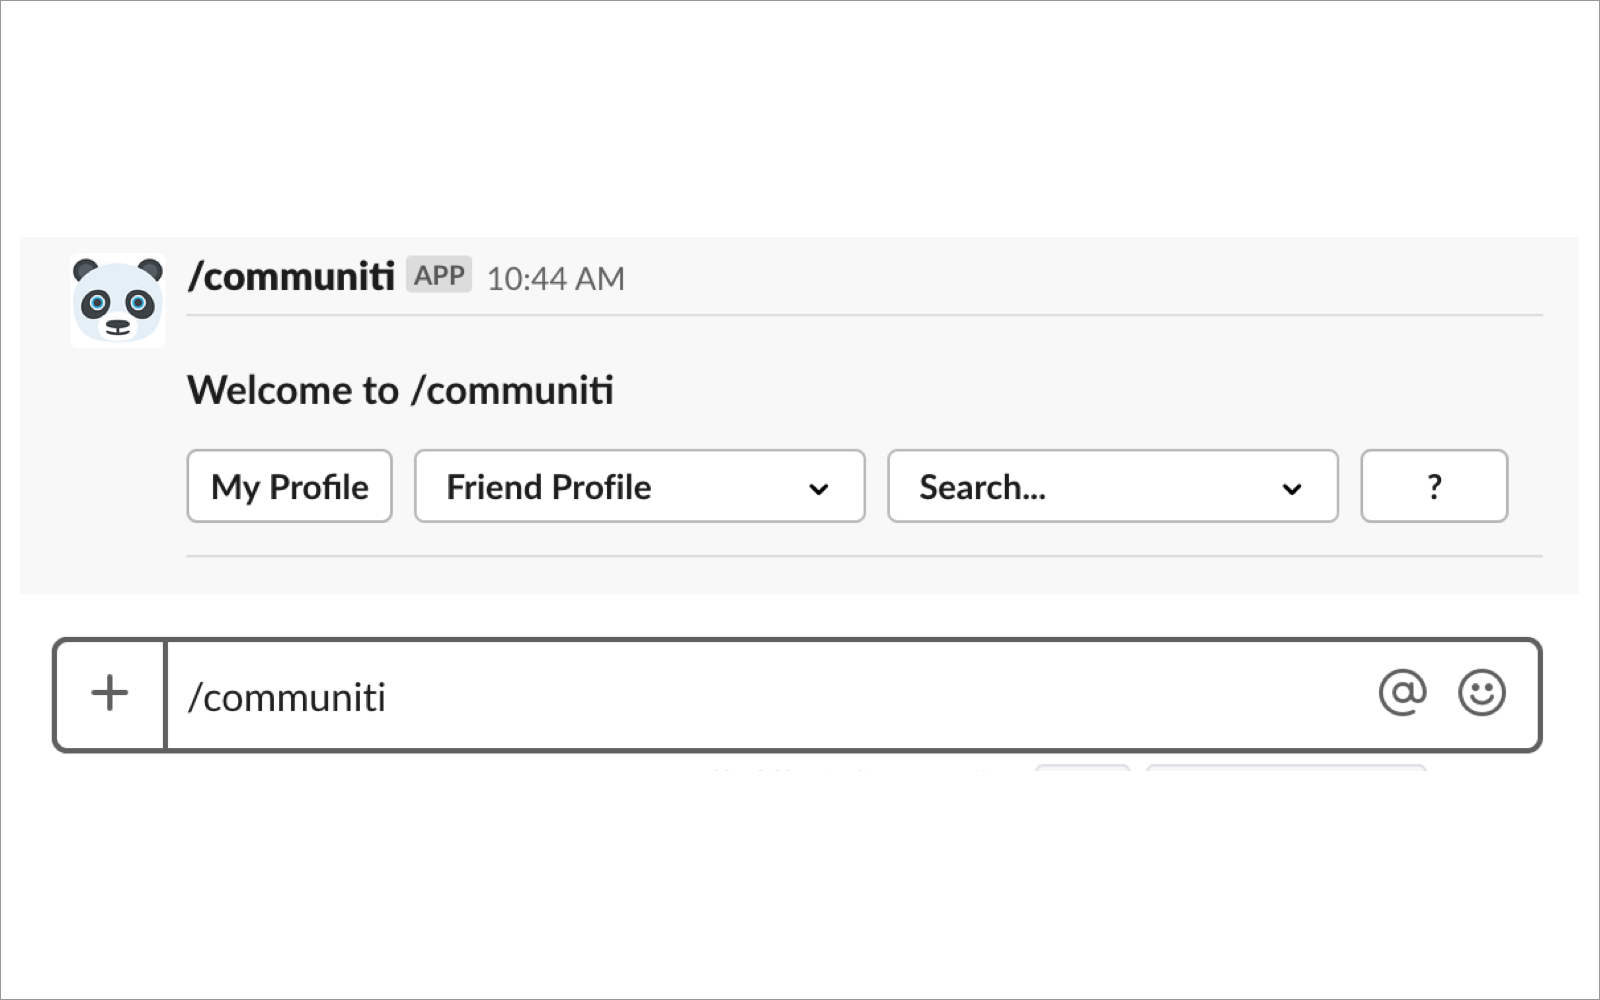Click /communiti in the welcome message text
This screenshot has width=1600, height=1000.
coord(512,390)
